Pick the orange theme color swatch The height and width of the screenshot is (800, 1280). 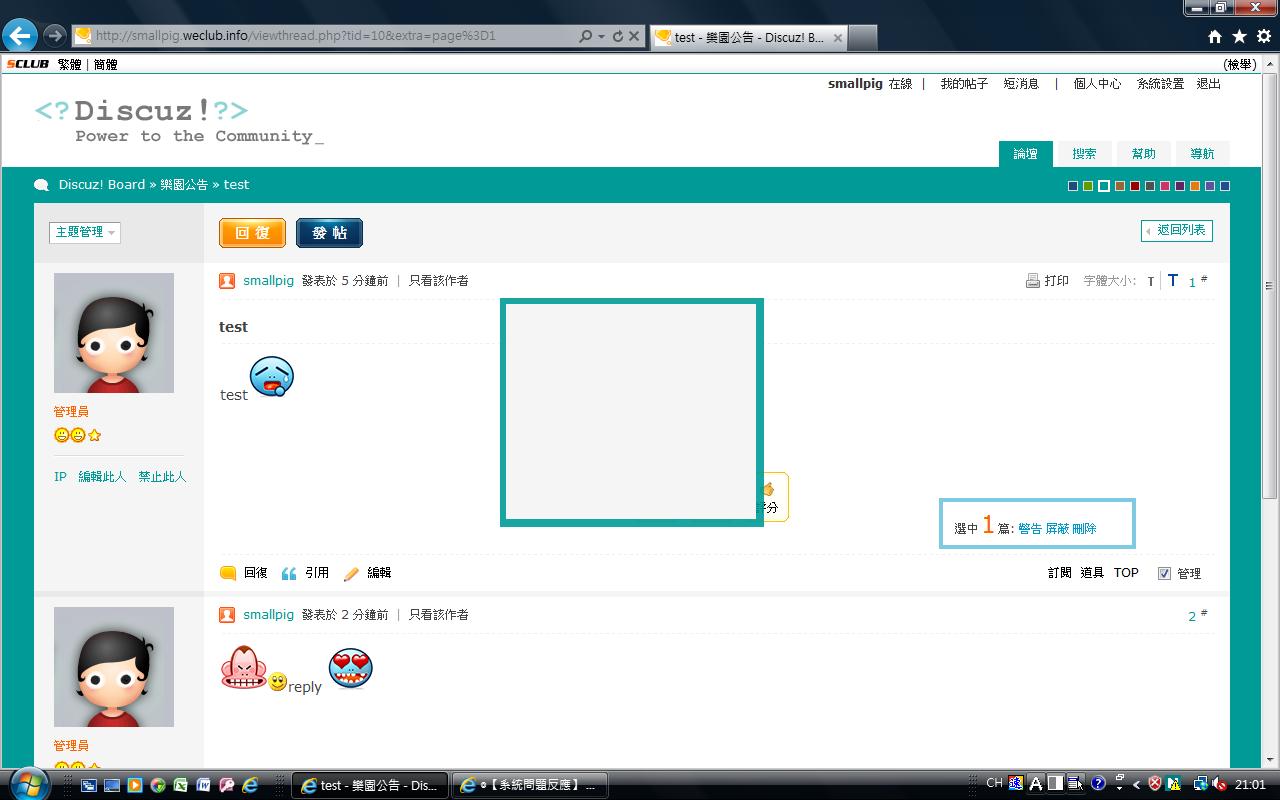tap(1195, 186)
